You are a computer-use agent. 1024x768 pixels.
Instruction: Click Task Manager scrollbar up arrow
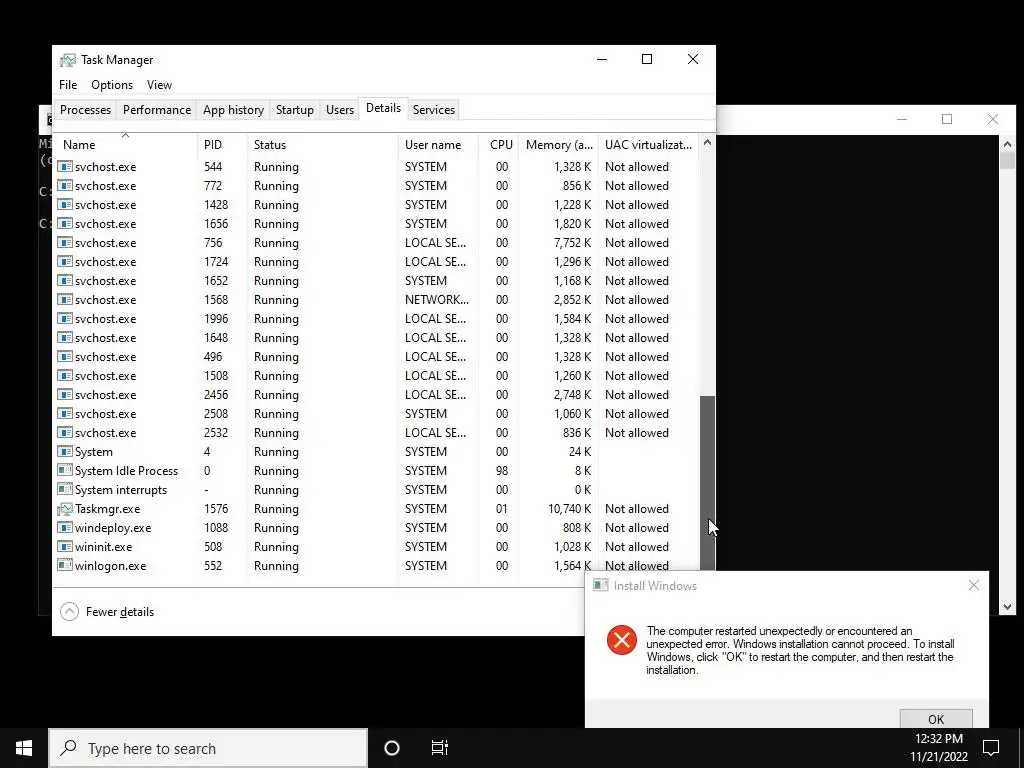click(x=707, y=142)
